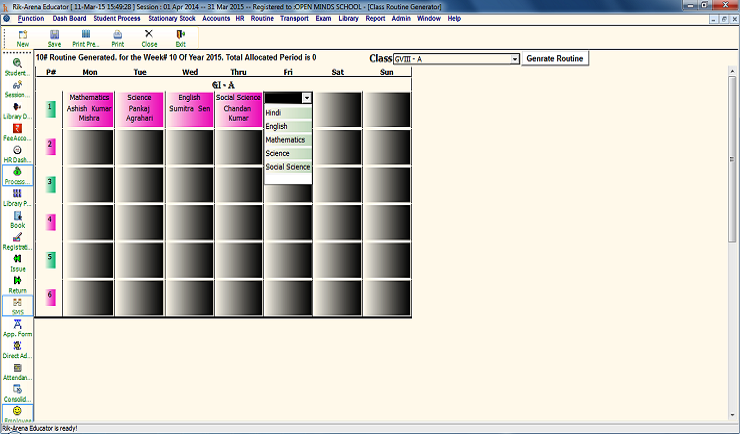Click the period 2 row number button
The width and height of the screenshot is (740, 434).
click(51, 146)
